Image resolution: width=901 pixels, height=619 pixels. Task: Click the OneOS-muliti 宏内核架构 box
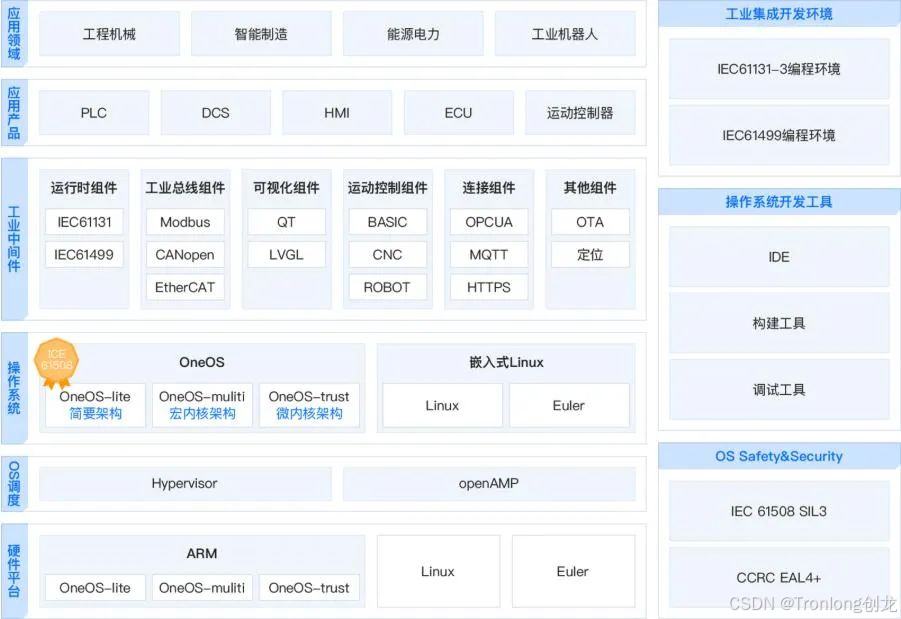pyautogui.click(x=202, y=405)
